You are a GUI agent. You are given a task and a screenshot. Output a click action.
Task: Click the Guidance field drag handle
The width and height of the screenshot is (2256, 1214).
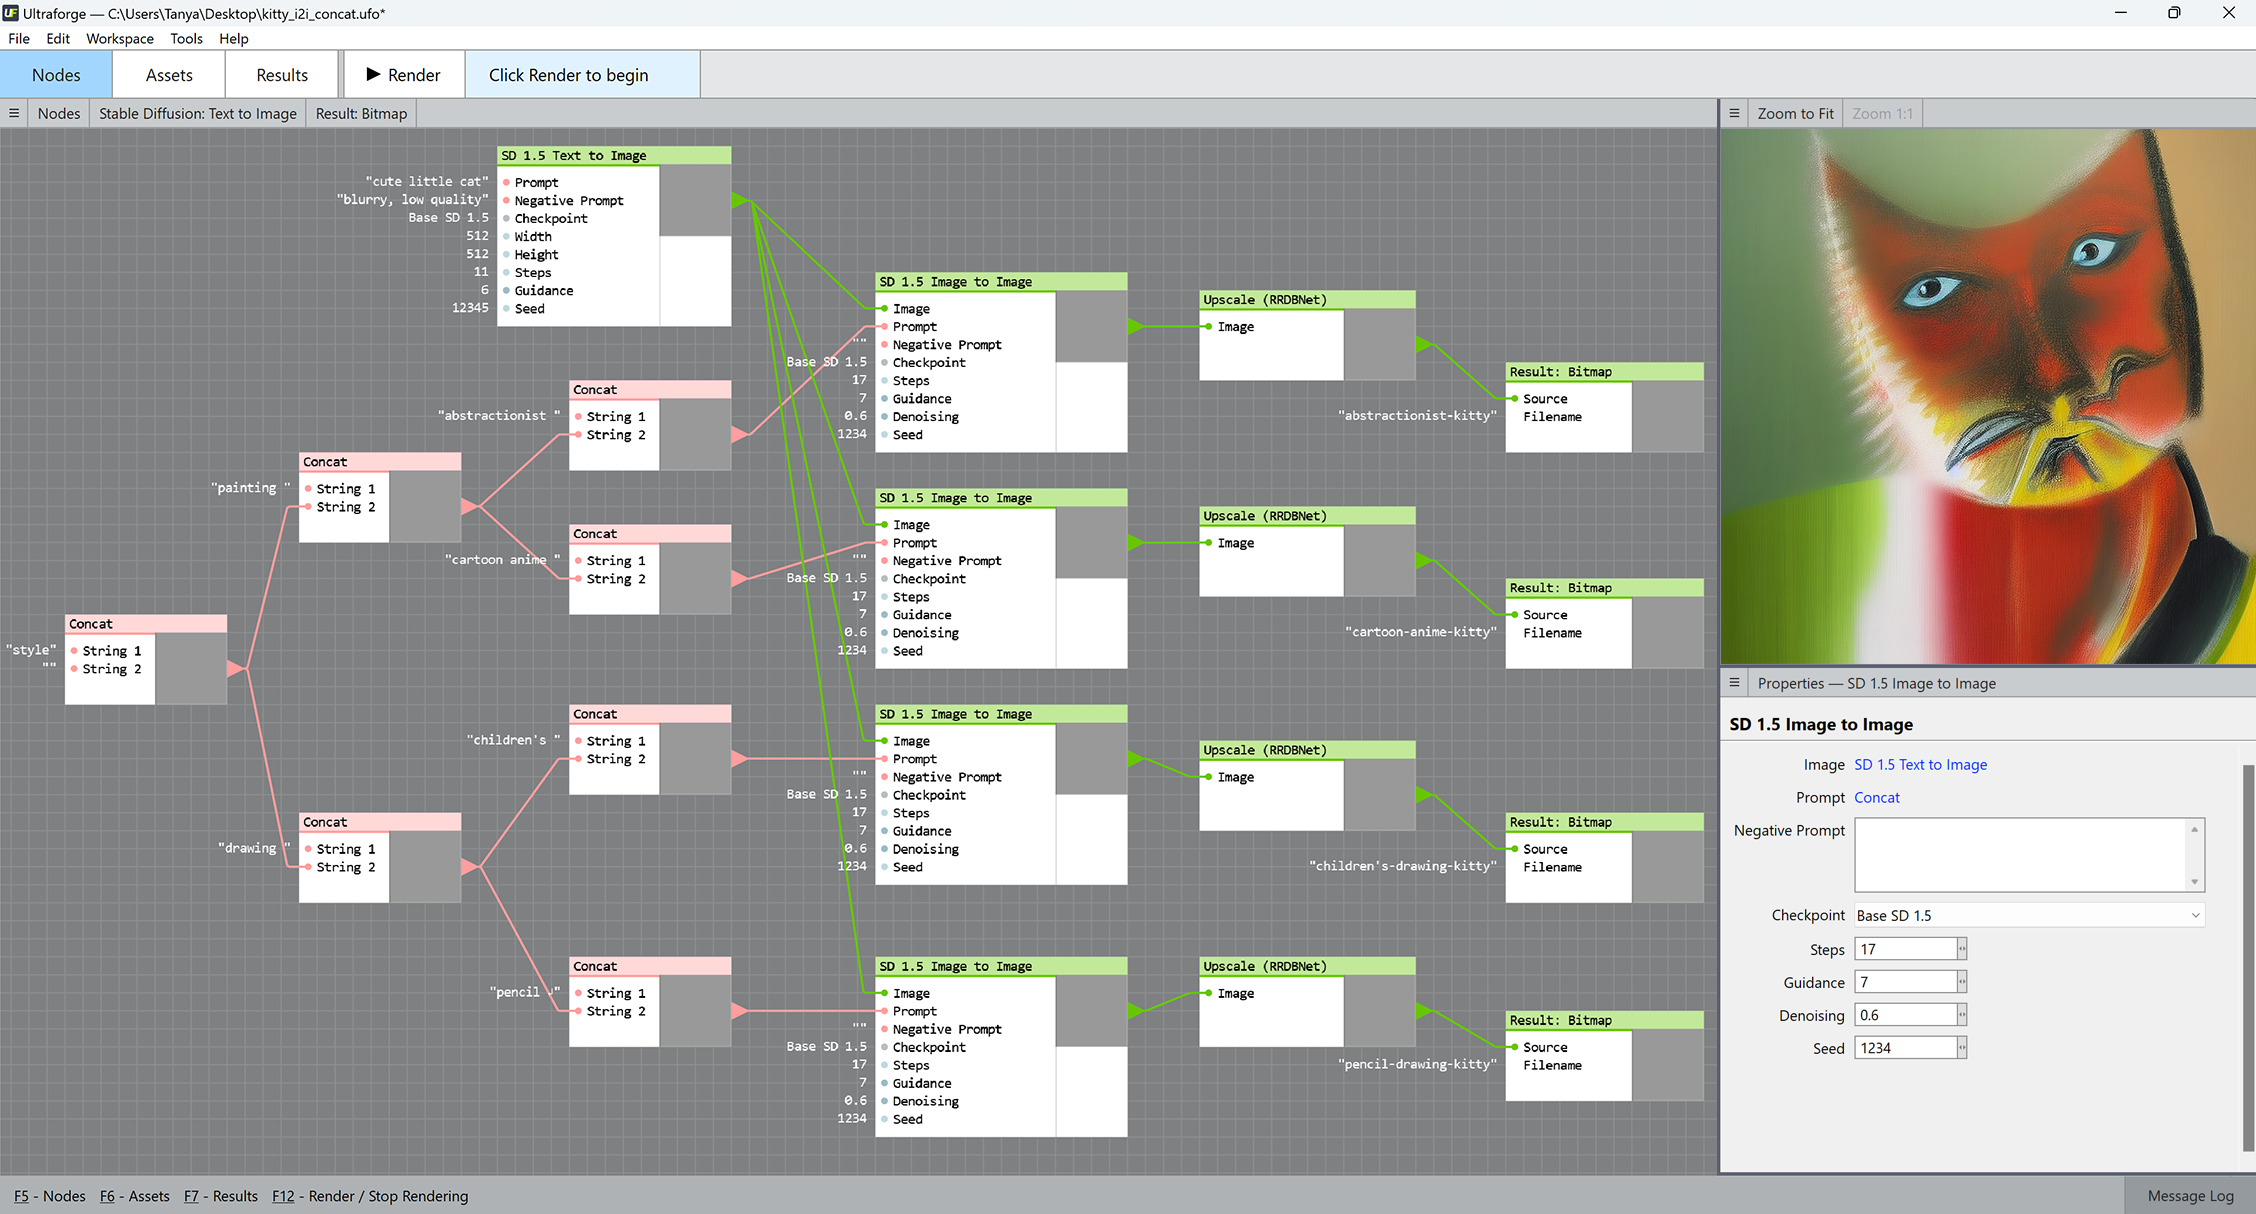pos(1961,982)
